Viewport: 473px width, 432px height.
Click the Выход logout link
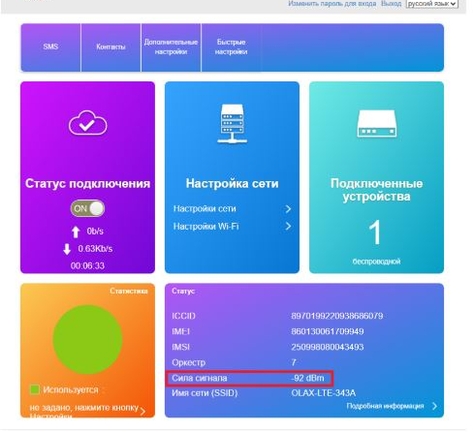(391, 4)
